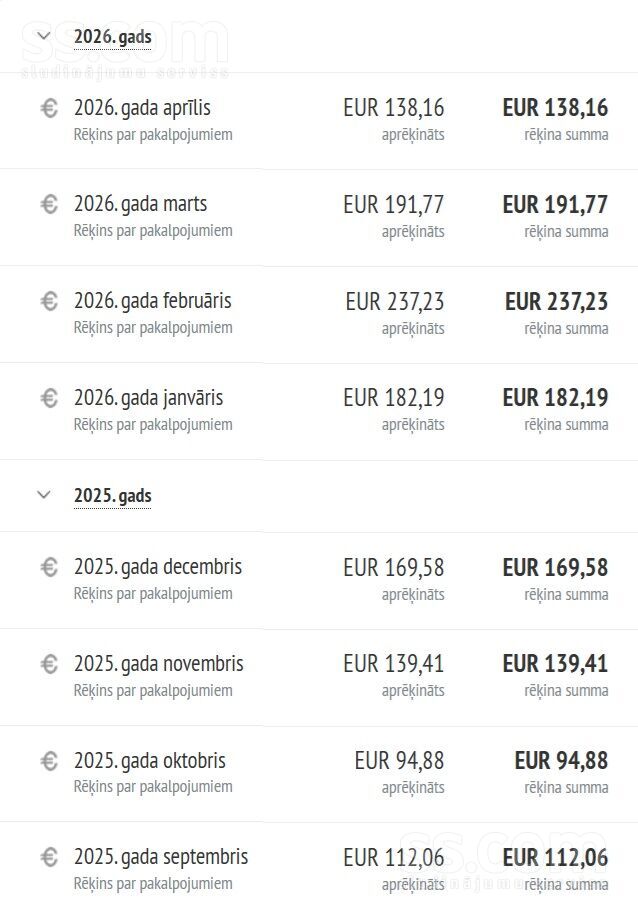The height and width of the screenshot is (905, 638).
Task: Toggle the 2025. gads section heading
Action: pos(113,496)
